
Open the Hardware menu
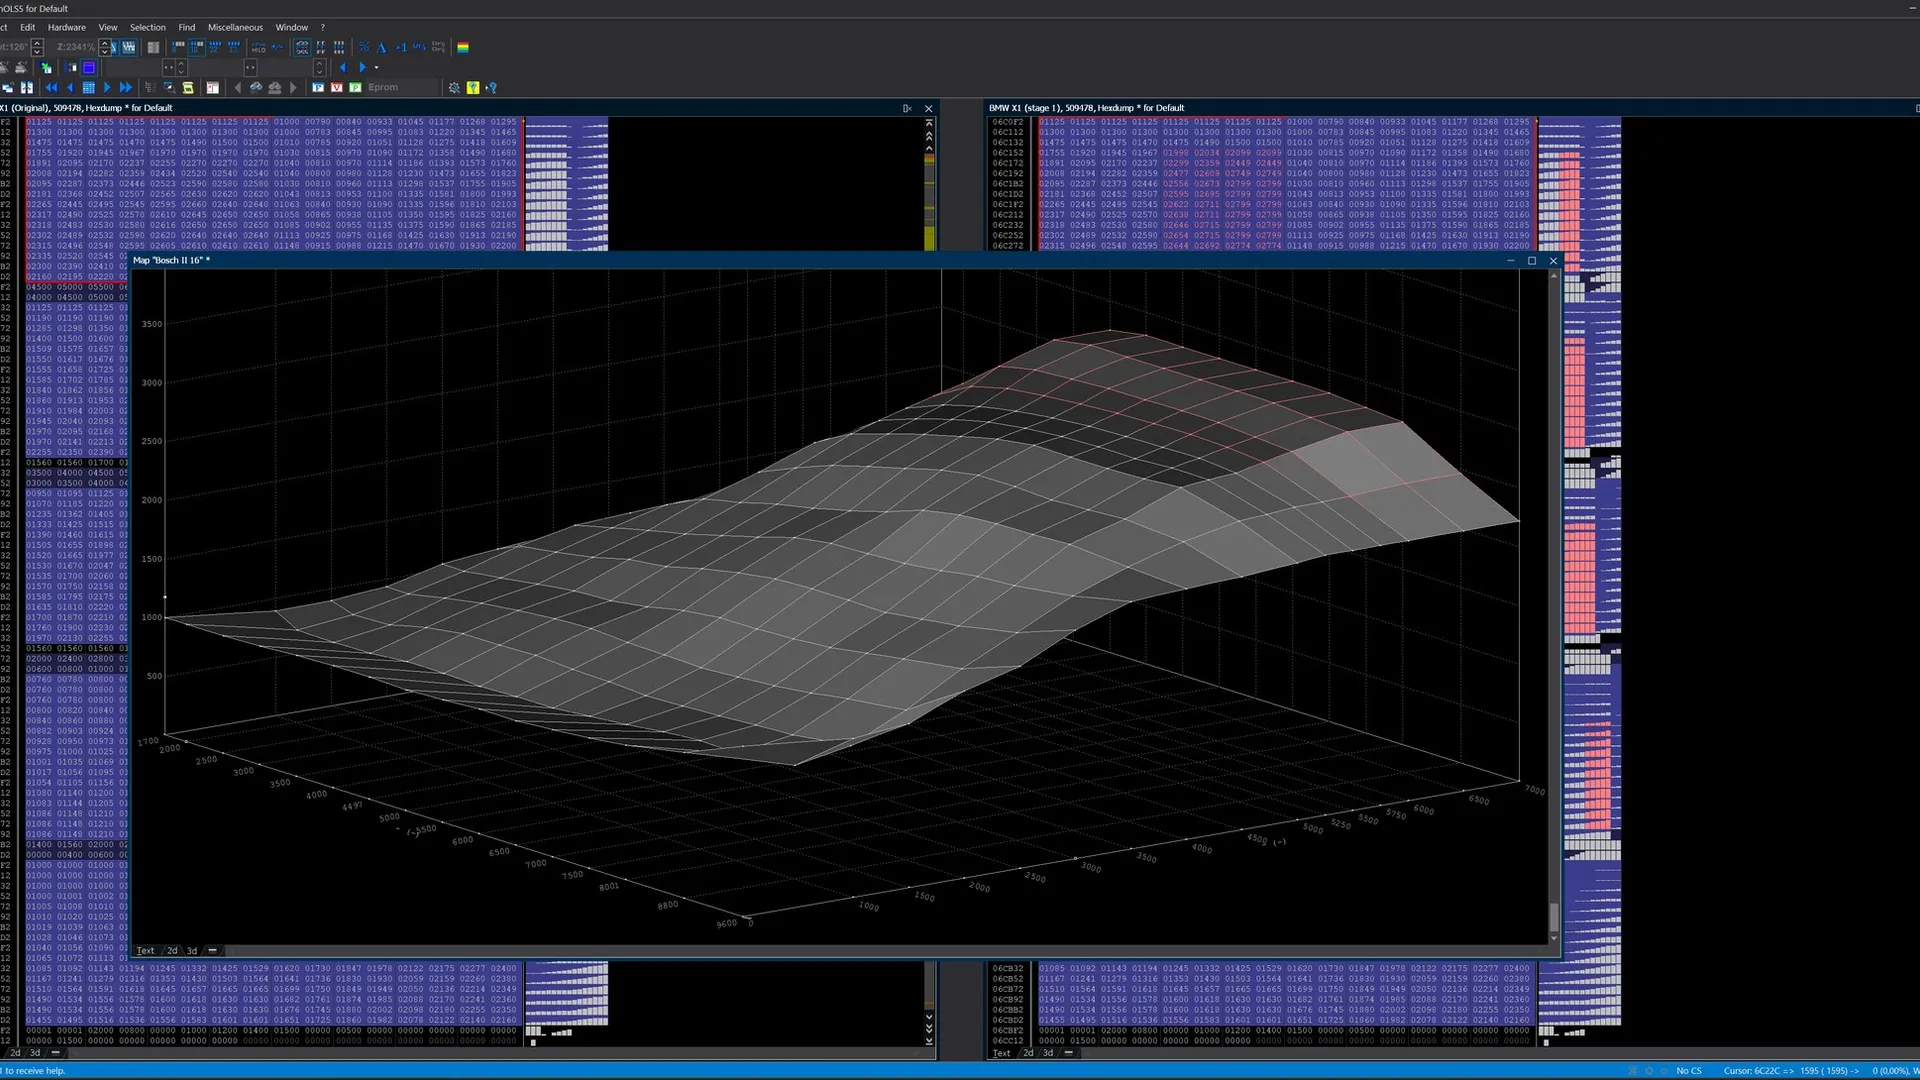(67, 27)
